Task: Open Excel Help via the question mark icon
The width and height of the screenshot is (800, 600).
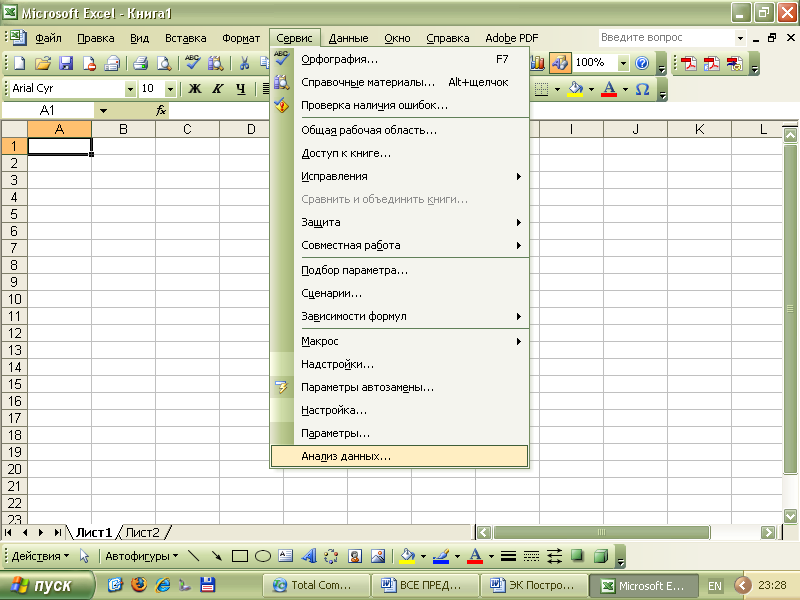Action: [x=642, y=63]
